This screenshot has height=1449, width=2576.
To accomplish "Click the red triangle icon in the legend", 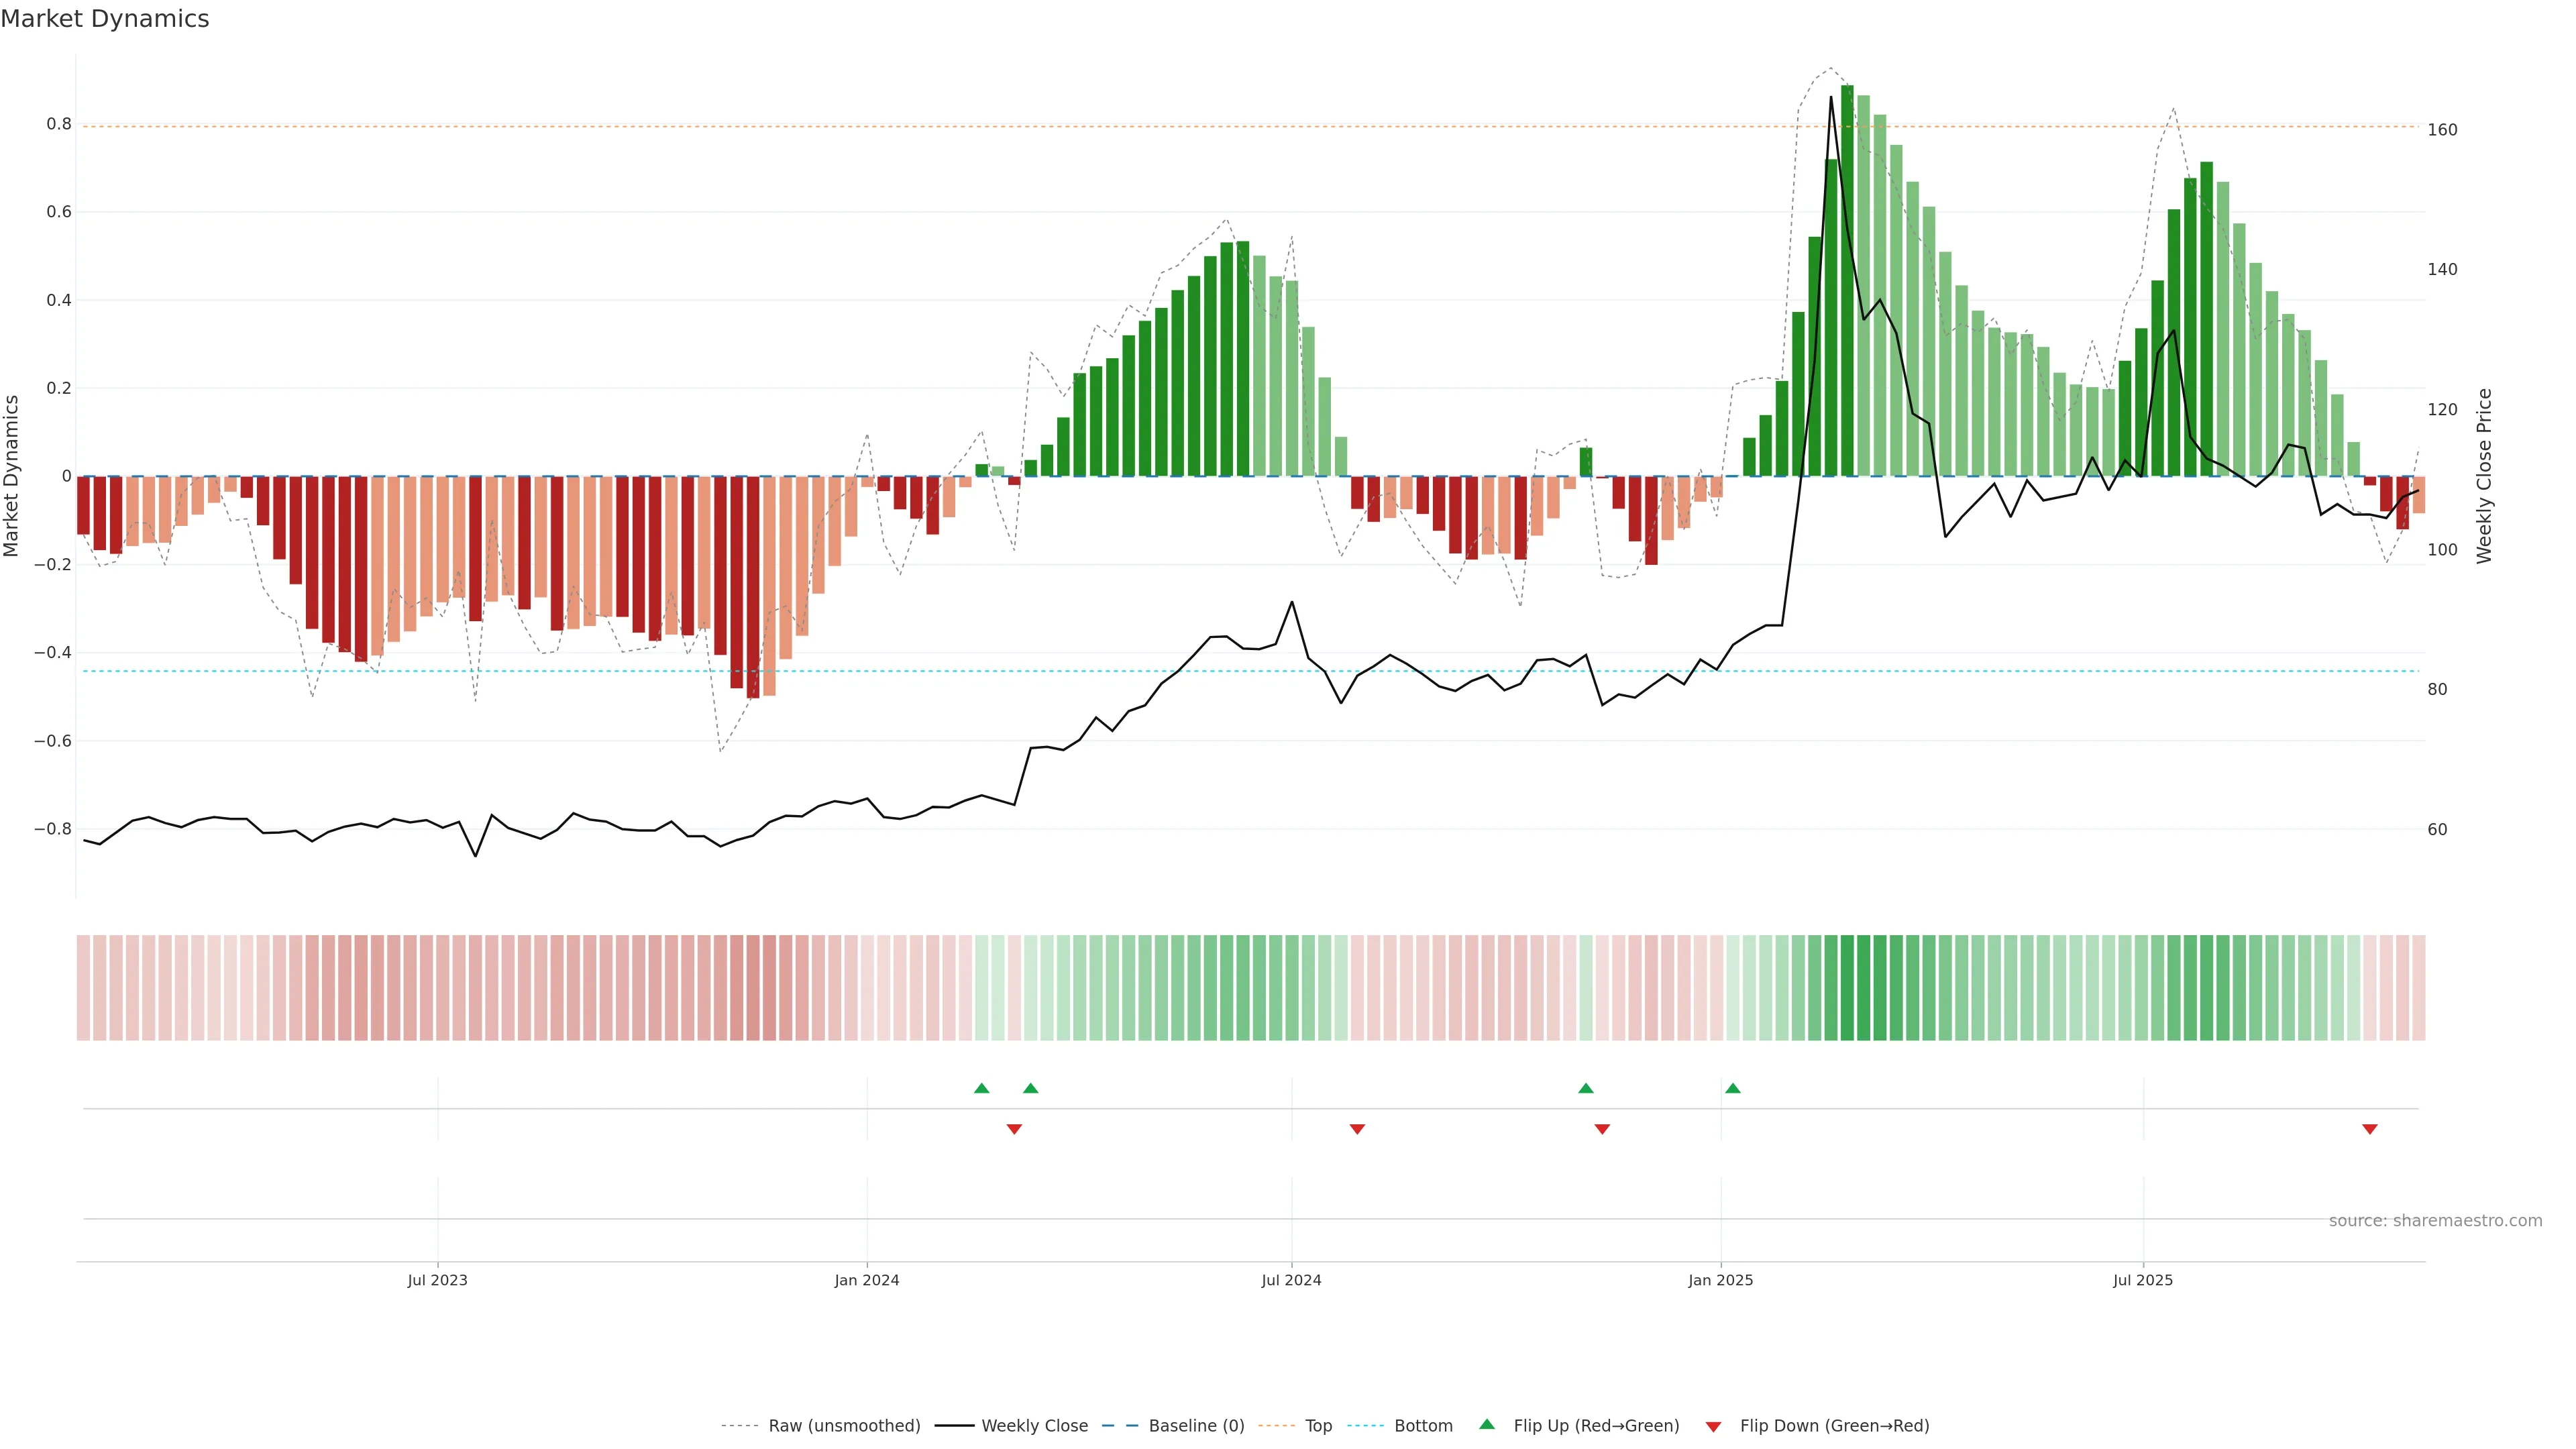I will click(1713, 1427).
